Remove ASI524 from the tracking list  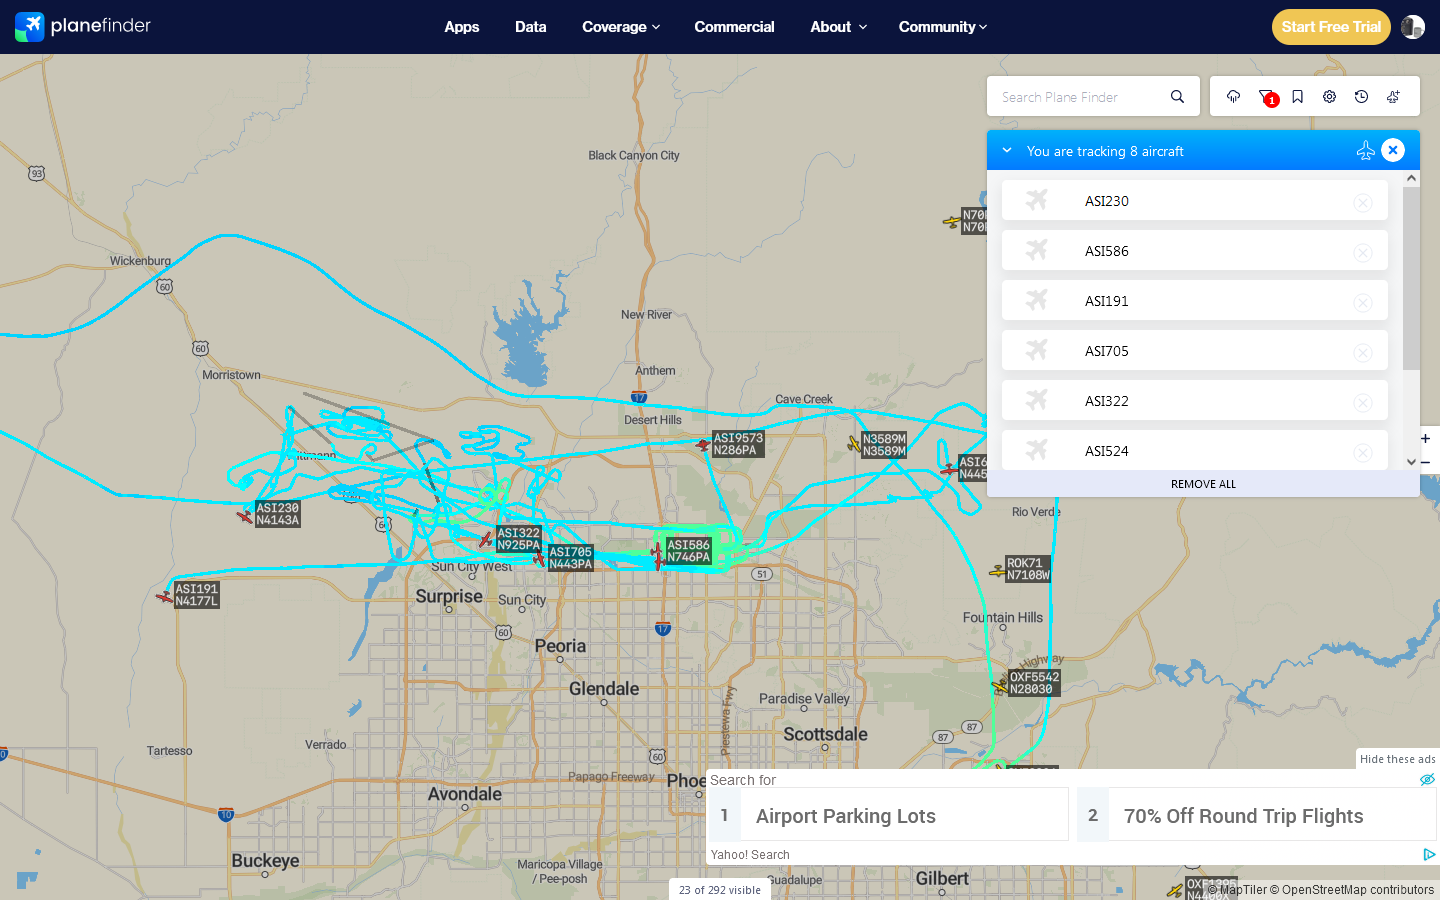pyautogui.click(x=1363, y=452)
